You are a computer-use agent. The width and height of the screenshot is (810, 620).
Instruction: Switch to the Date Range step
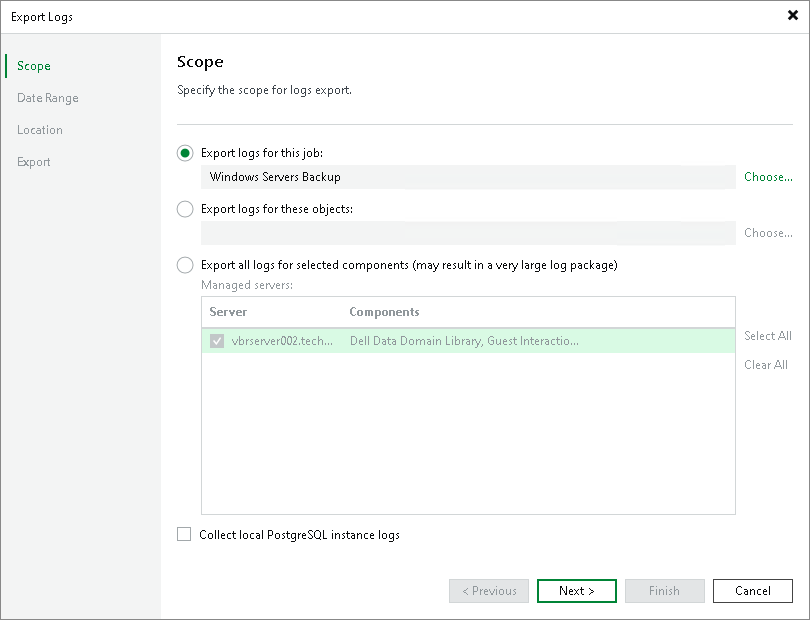(47, 97)
